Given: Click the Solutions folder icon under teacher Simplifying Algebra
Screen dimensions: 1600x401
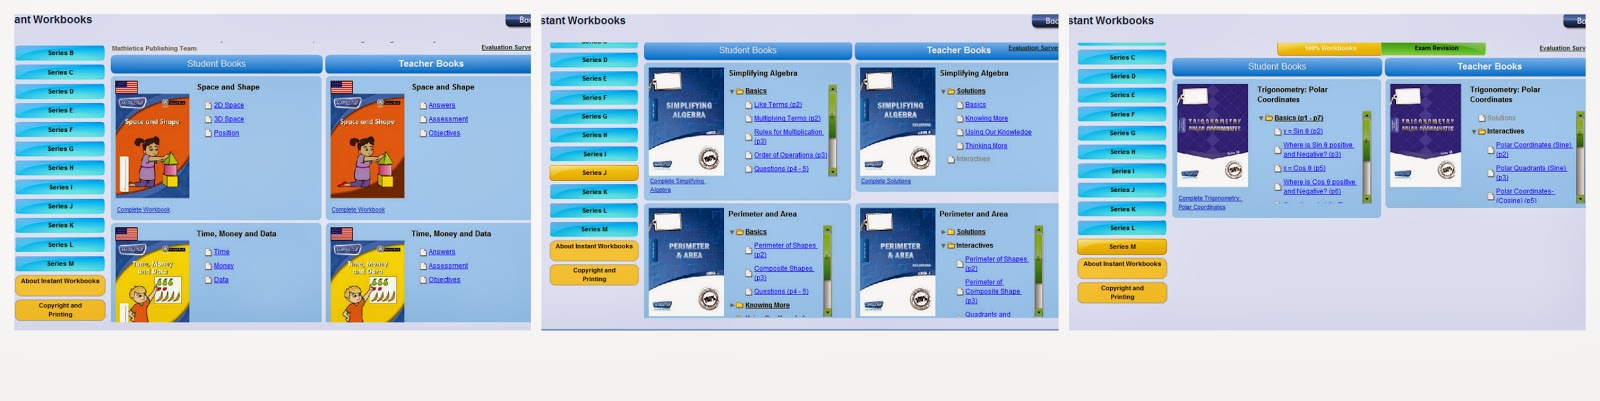Looking at the screenshot, I should point(951,91).
